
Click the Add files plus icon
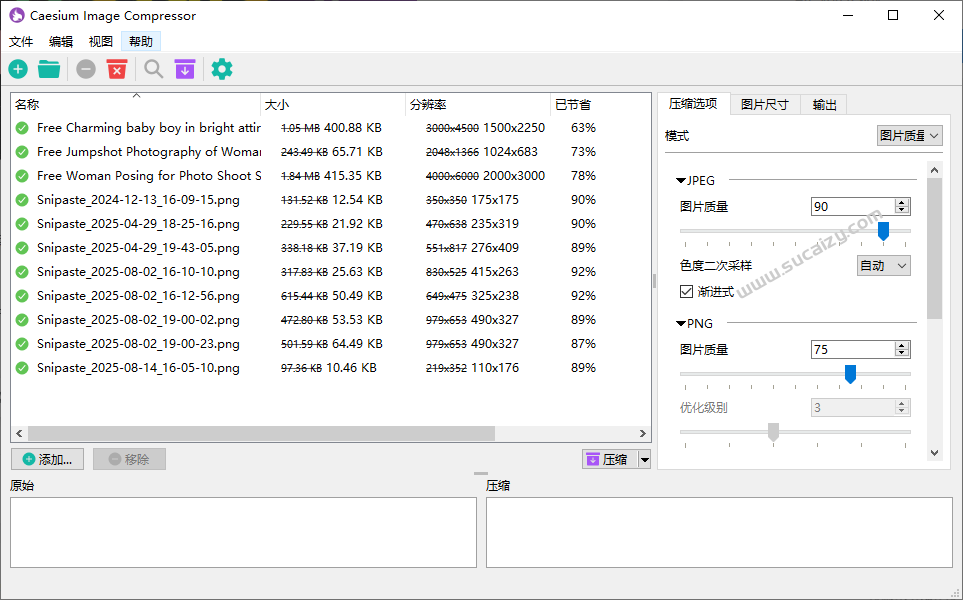coord(18,69)
